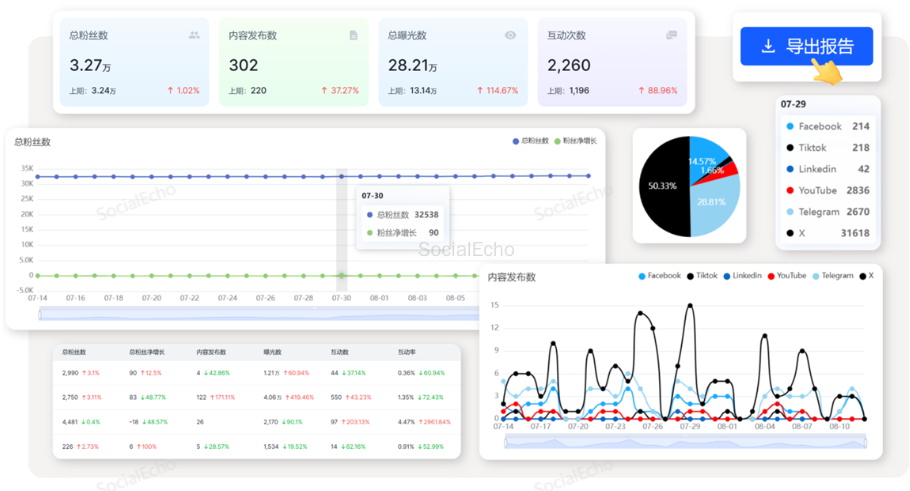Toggle Tiktok series in 内容发布数 legend
This screenshot has height=491, width=910.
(x=702, y=276)
